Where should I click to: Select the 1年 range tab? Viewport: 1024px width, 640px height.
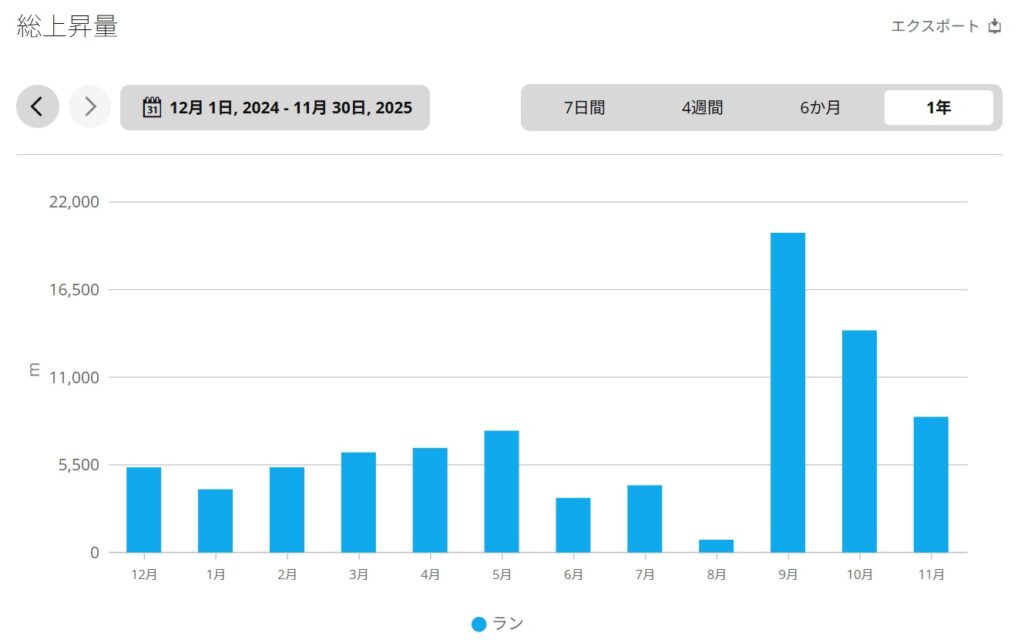(938, 108)
